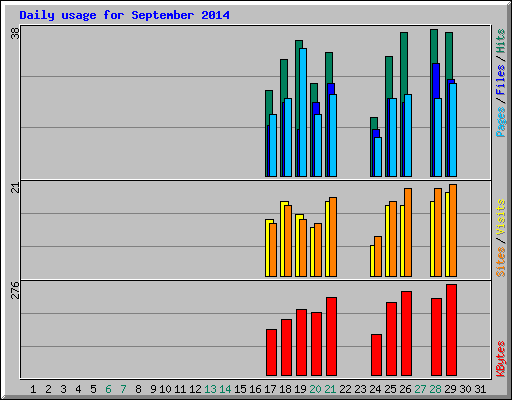Click green weekend day label "6"
Image resolution: width=512 pixels, height=400 pixels.
click(x=108, y=389)
